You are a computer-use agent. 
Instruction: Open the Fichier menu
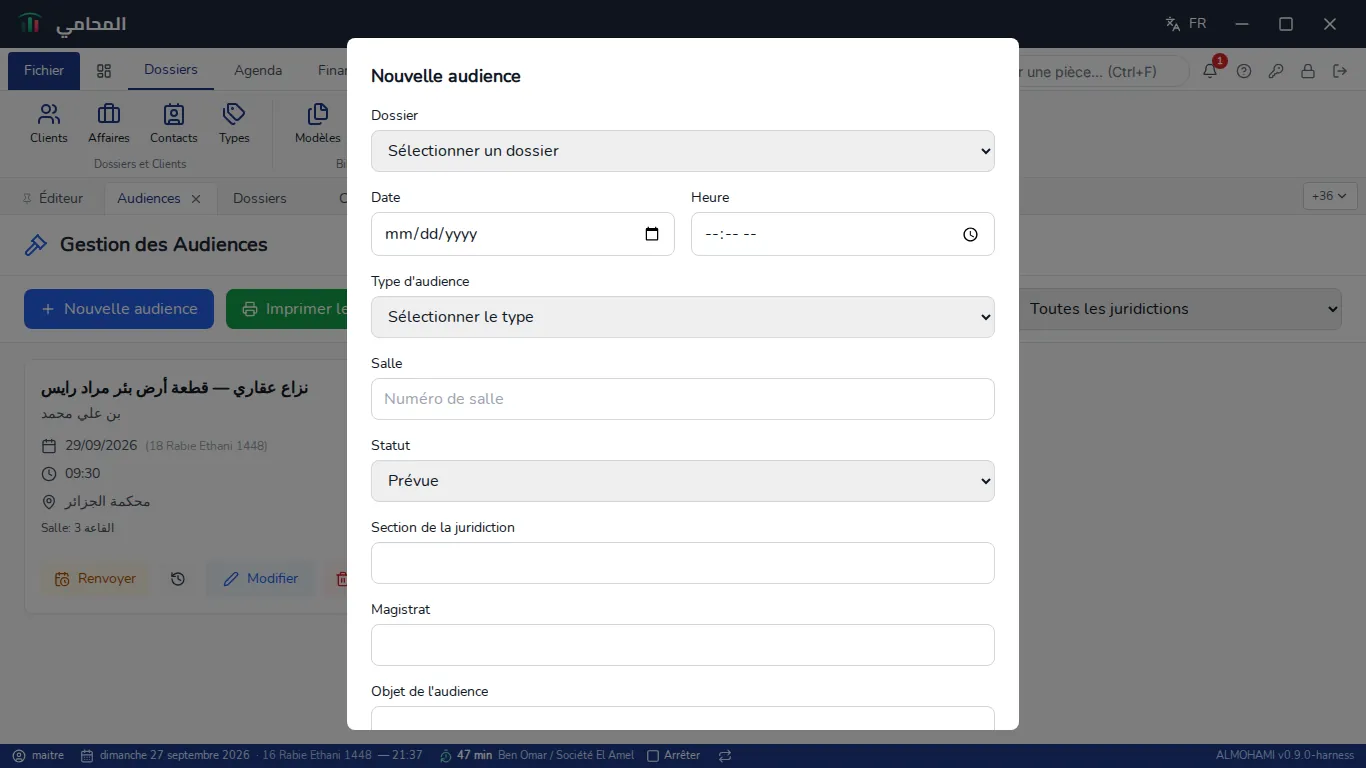point(44,71)
